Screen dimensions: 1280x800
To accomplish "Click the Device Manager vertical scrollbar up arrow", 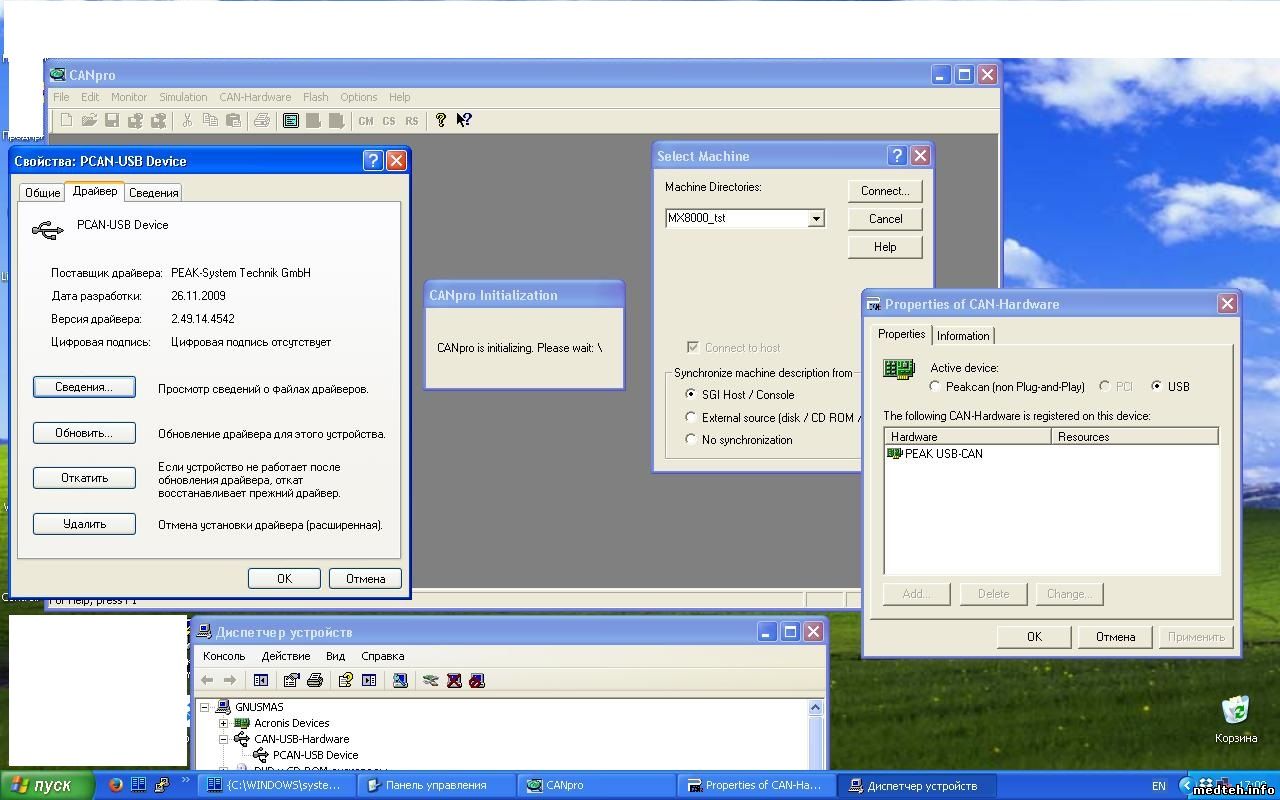I will (815, 707).
